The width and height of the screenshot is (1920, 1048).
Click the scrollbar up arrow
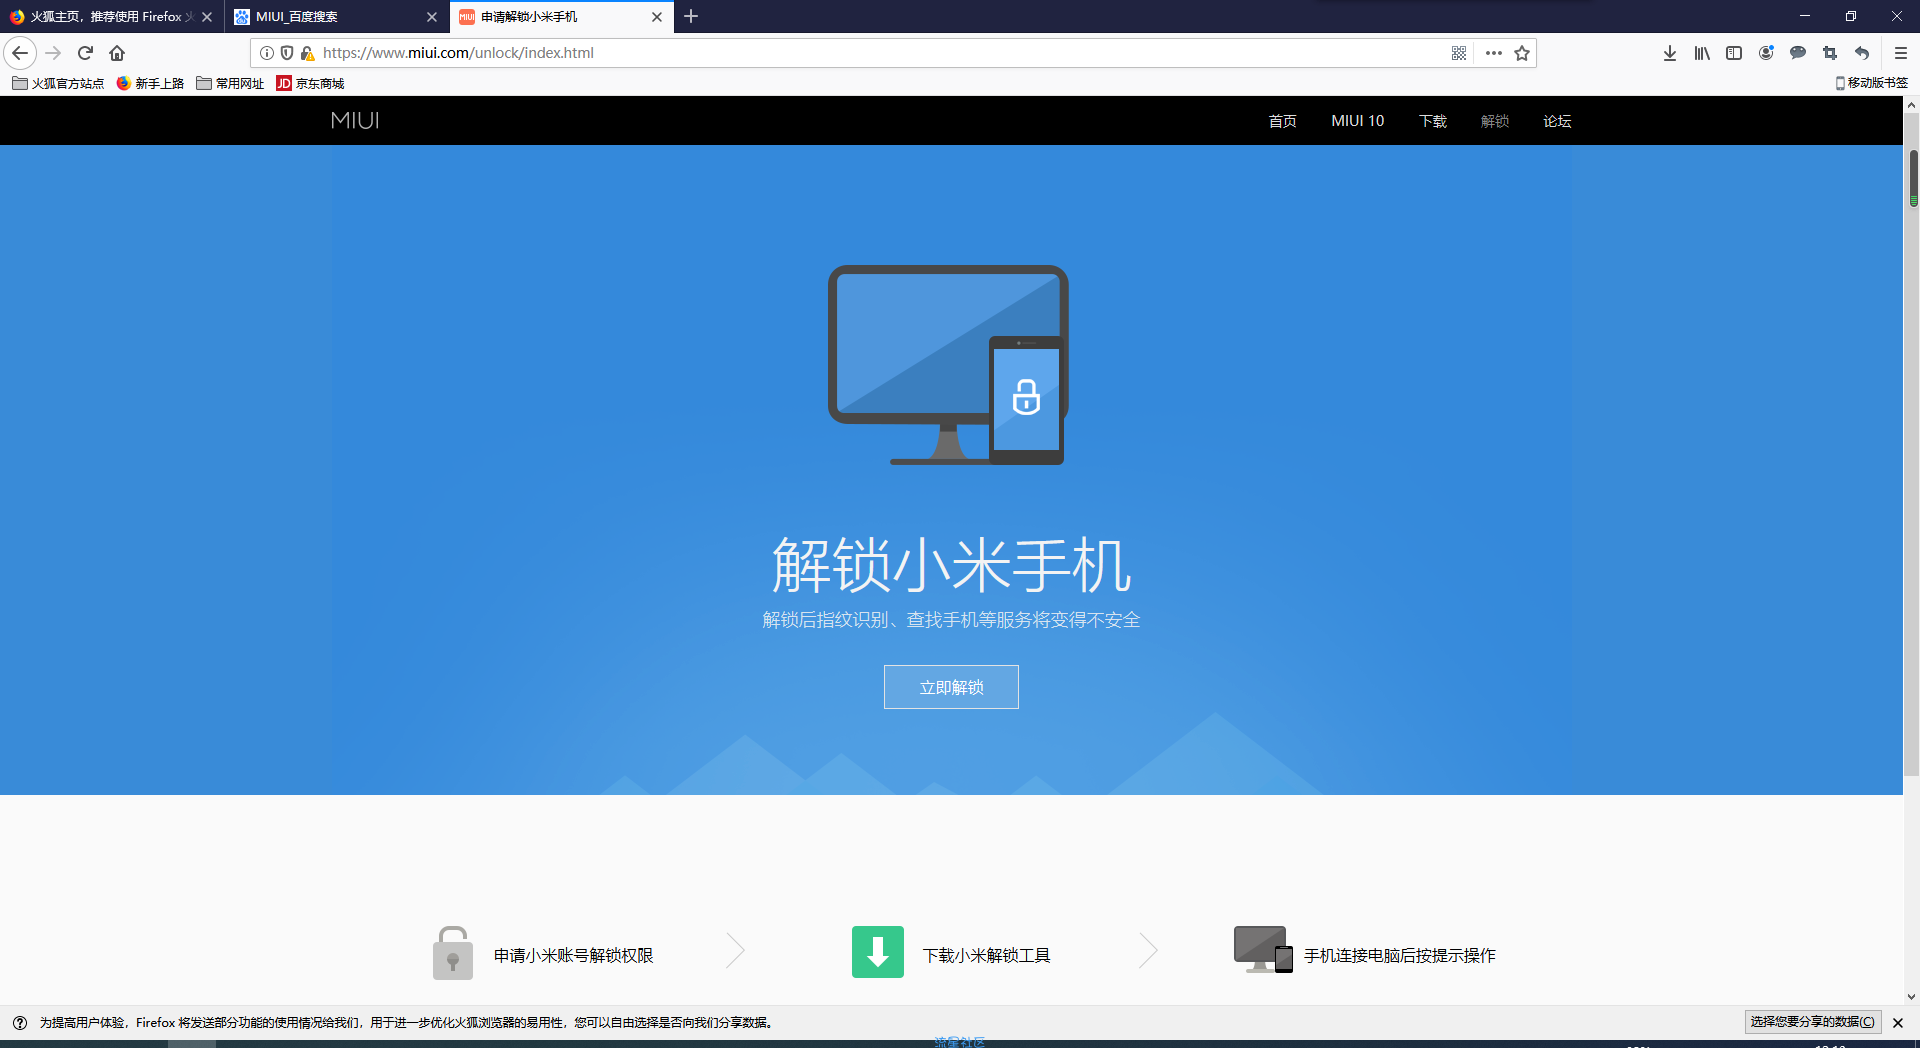1911,104
